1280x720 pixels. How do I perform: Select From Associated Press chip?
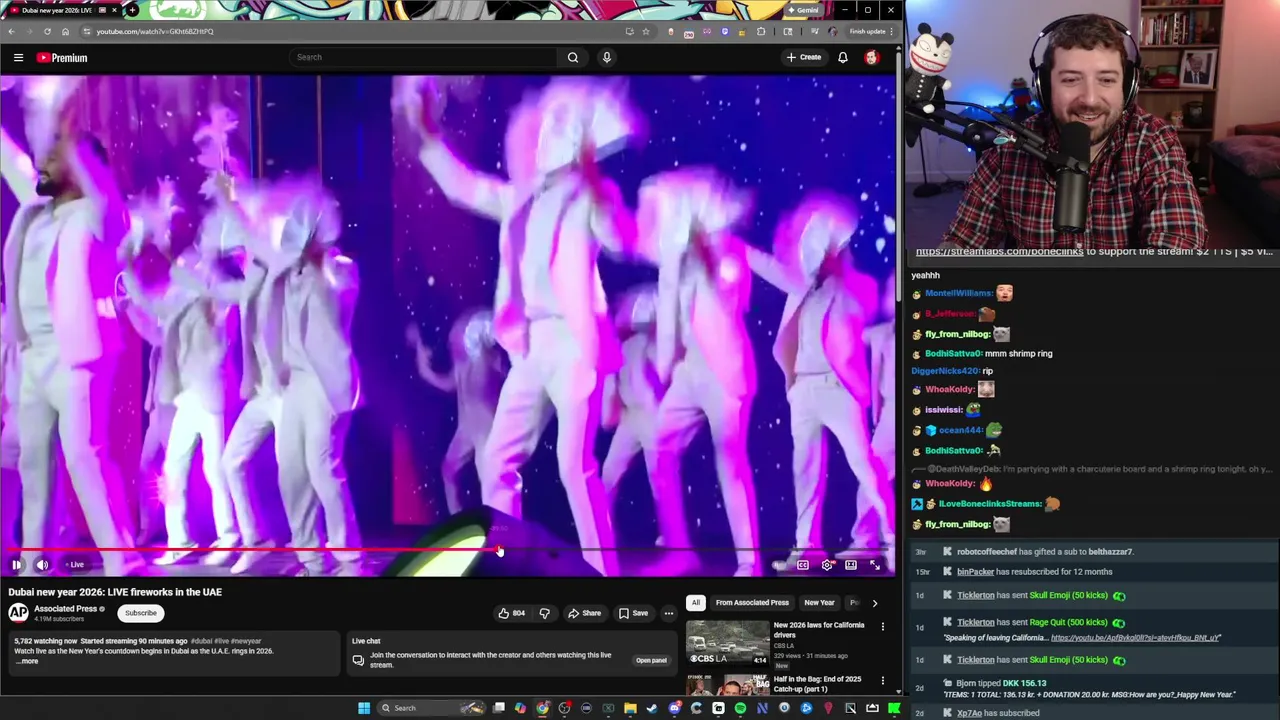[752, 603]
